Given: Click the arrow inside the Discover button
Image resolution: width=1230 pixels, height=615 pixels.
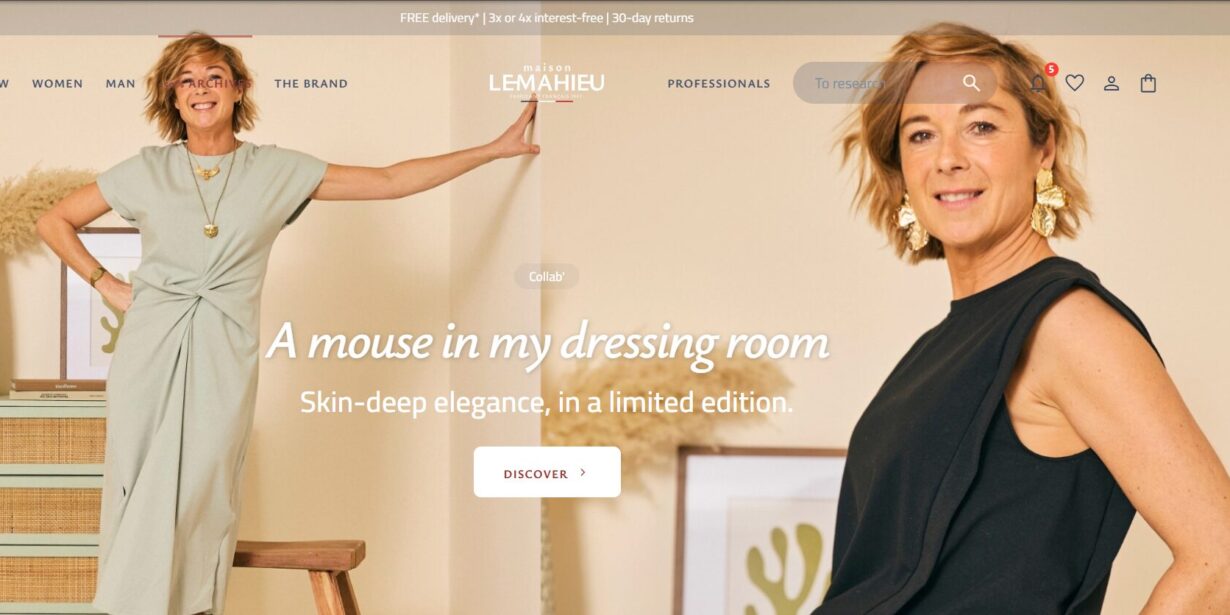Looking at the screenshot, I should pos(584,473).
